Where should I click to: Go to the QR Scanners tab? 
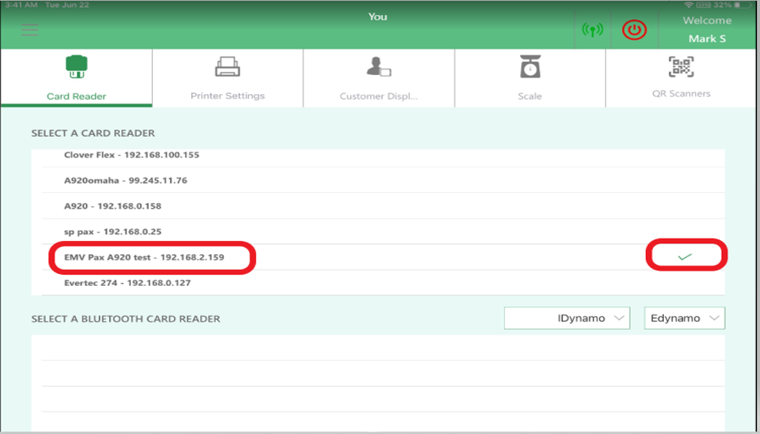coord(681,78)
